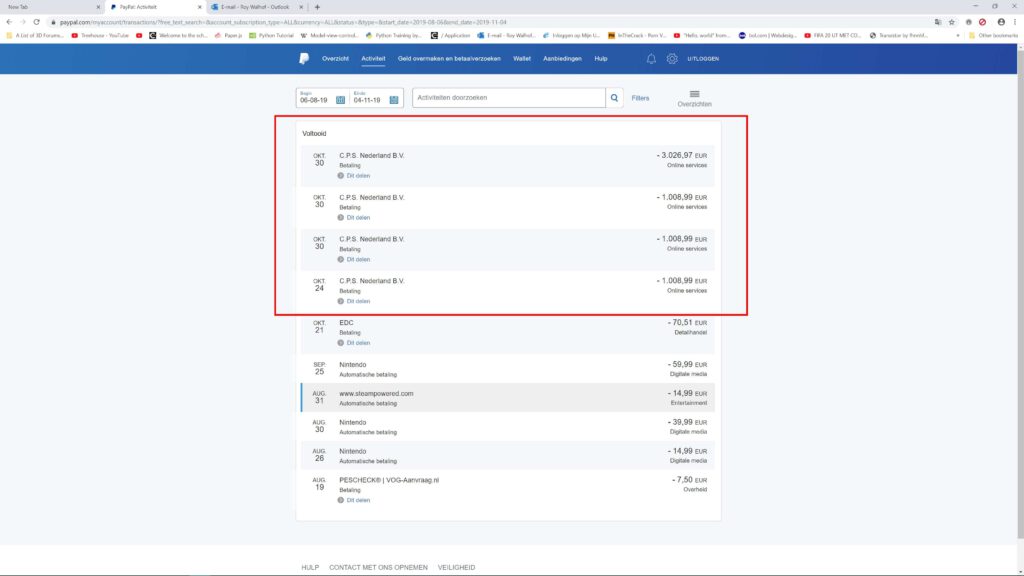Open a new browser tab
This screenshot has width=1024, height=576.
317,6
